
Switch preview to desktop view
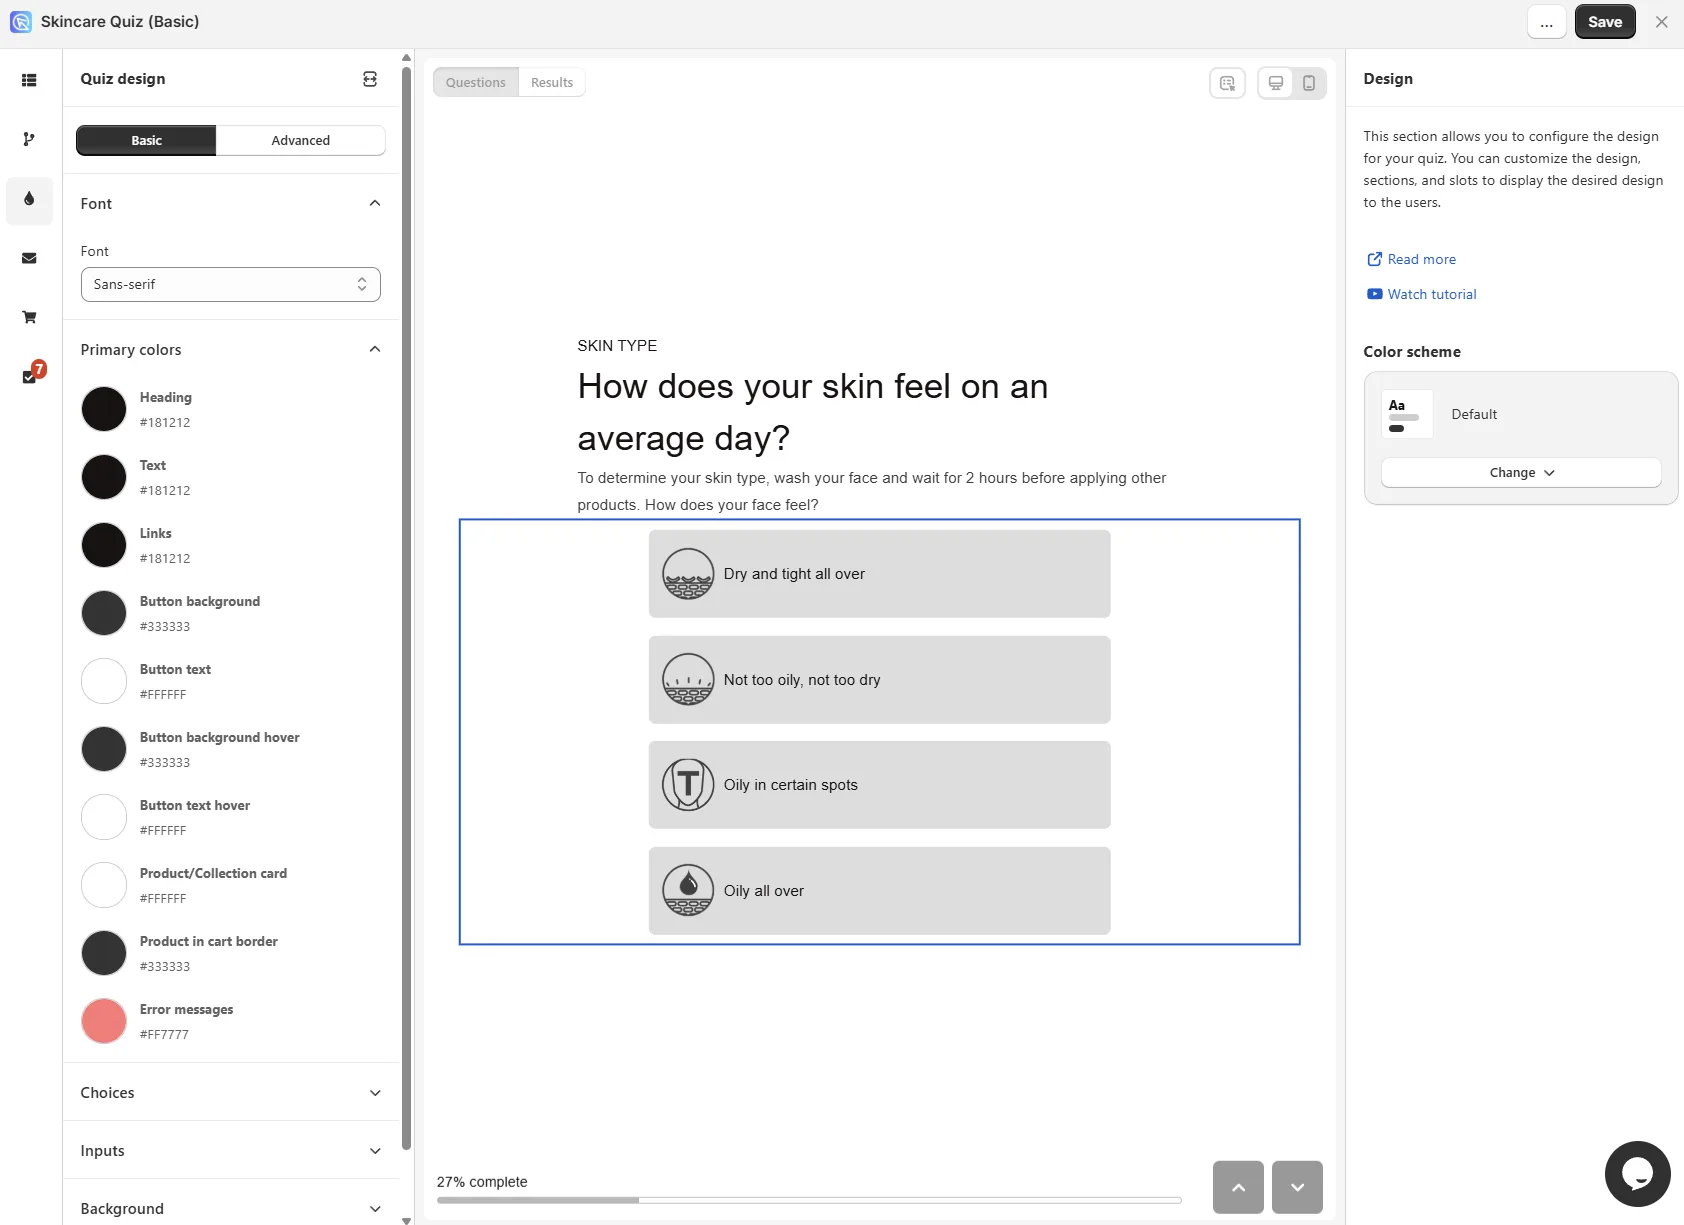pos(1276,83)
